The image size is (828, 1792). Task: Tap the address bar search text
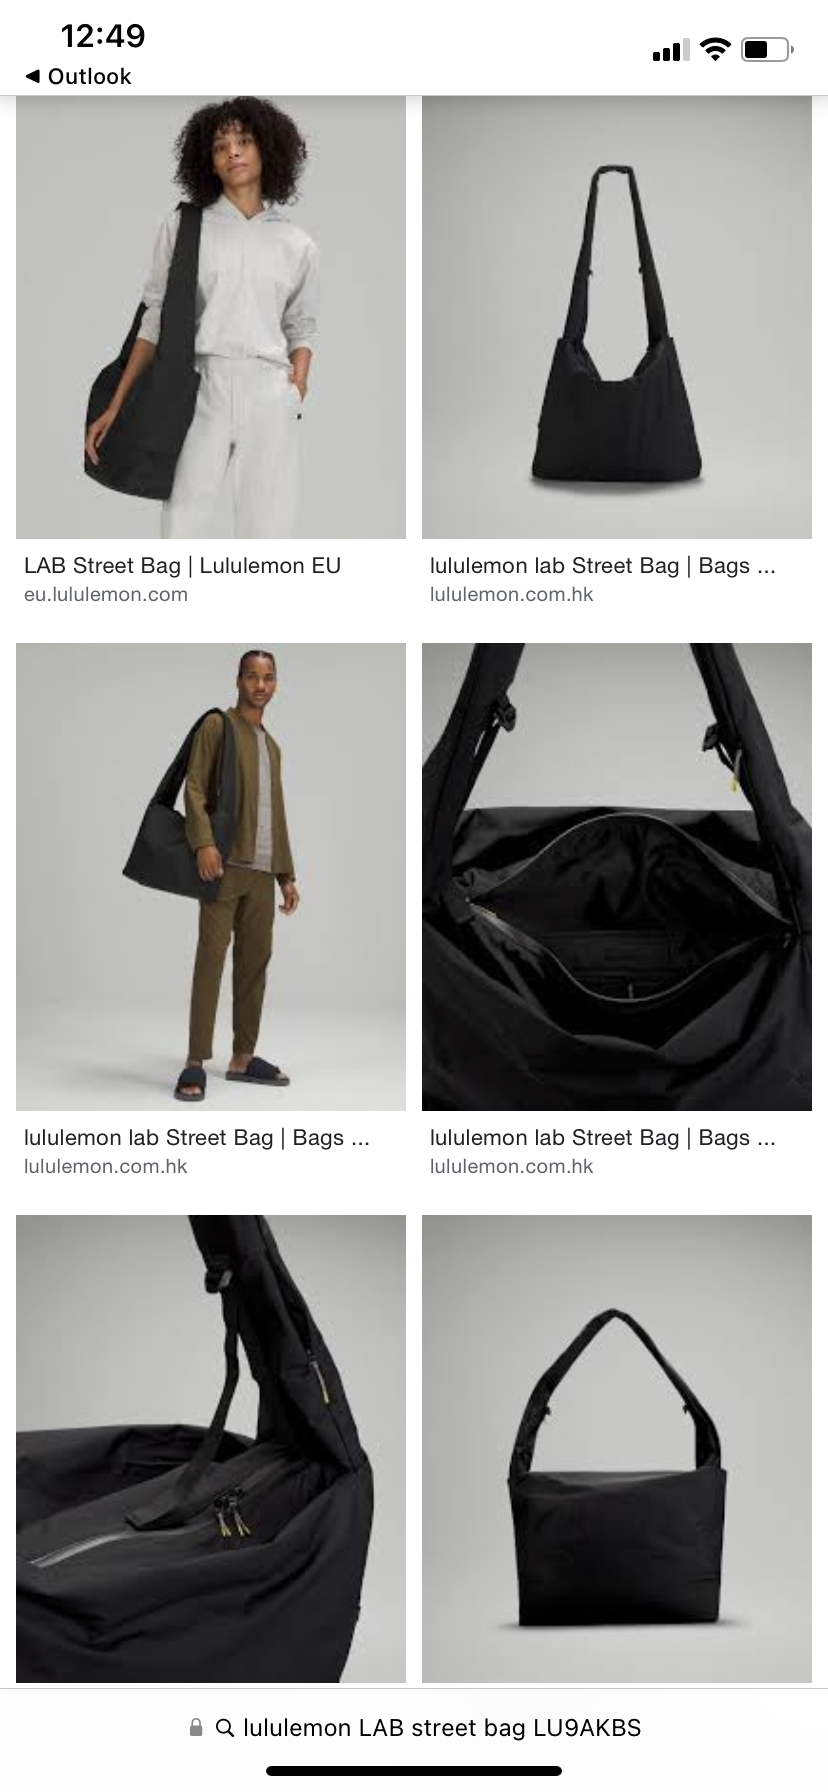click(442, 1727)
